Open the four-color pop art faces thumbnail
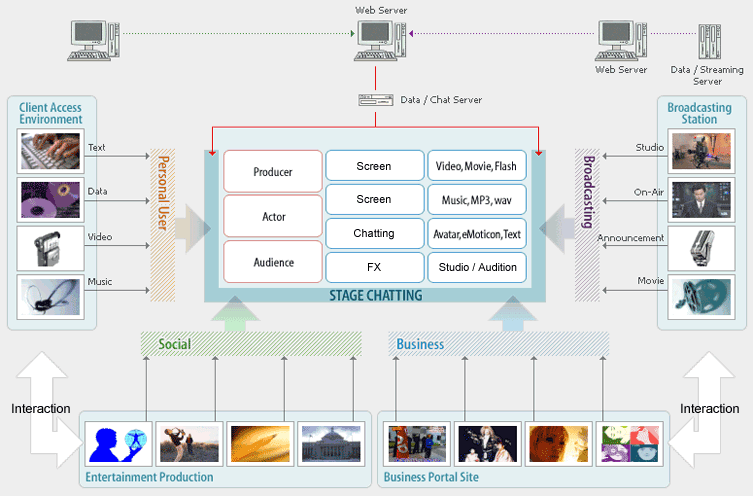Viewport: 753px width, 496px height. (x=630, y=444)
